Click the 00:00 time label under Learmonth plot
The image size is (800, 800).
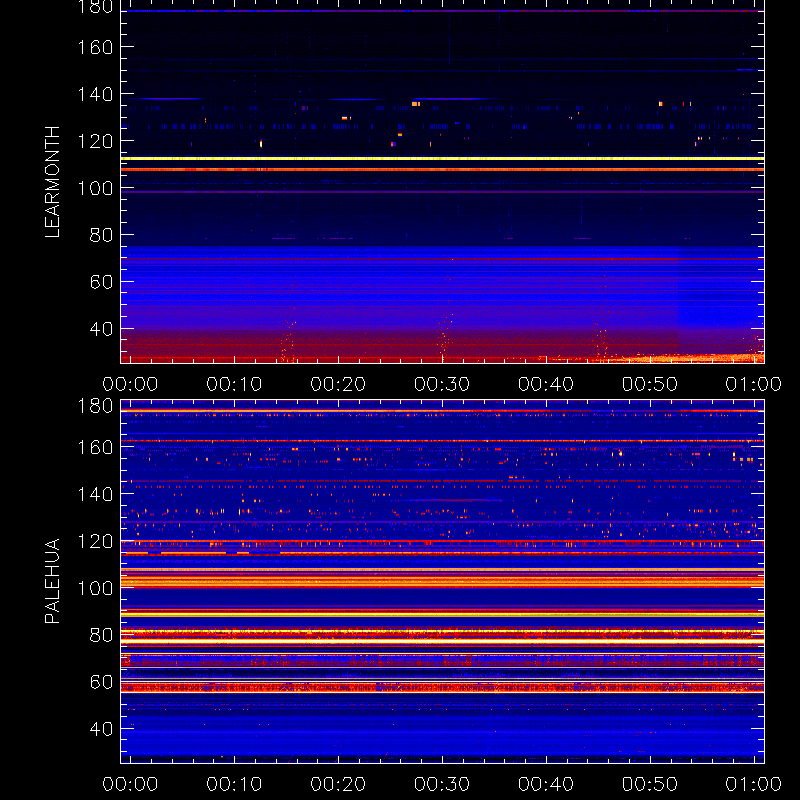(x=130, y=384)
